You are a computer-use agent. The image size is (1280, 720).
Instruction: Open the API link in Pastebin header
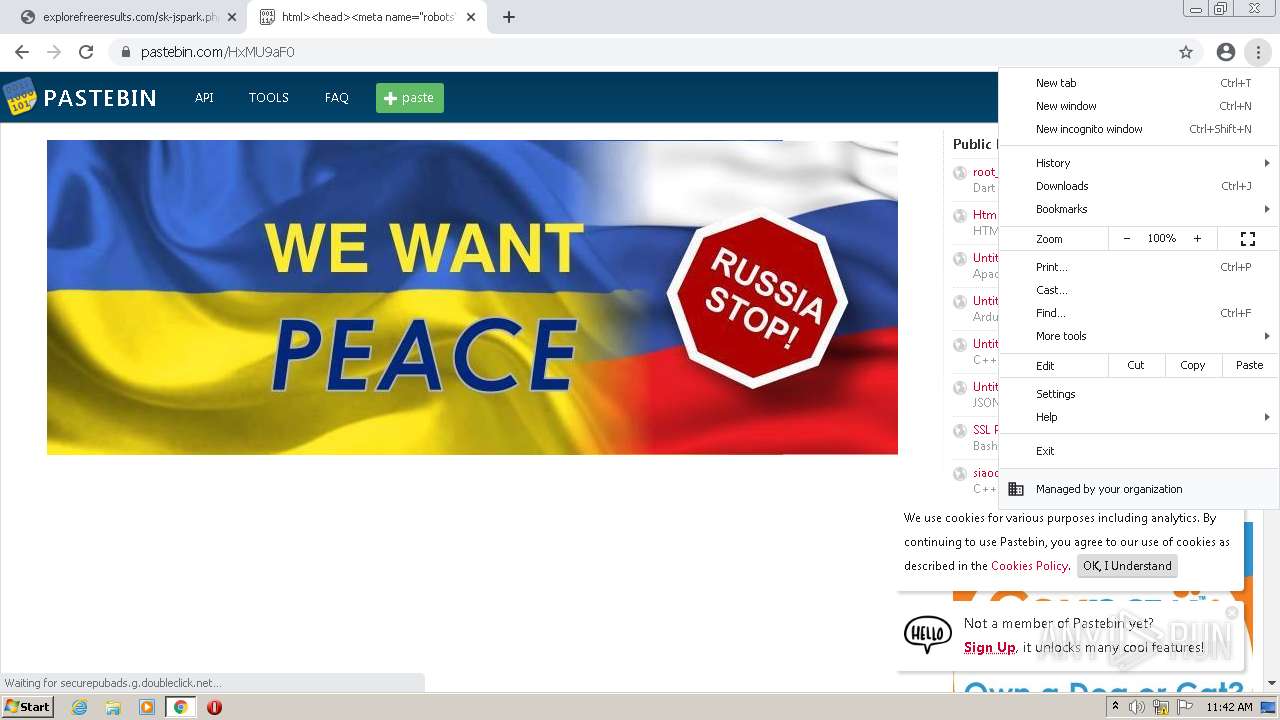click(204, 98)
